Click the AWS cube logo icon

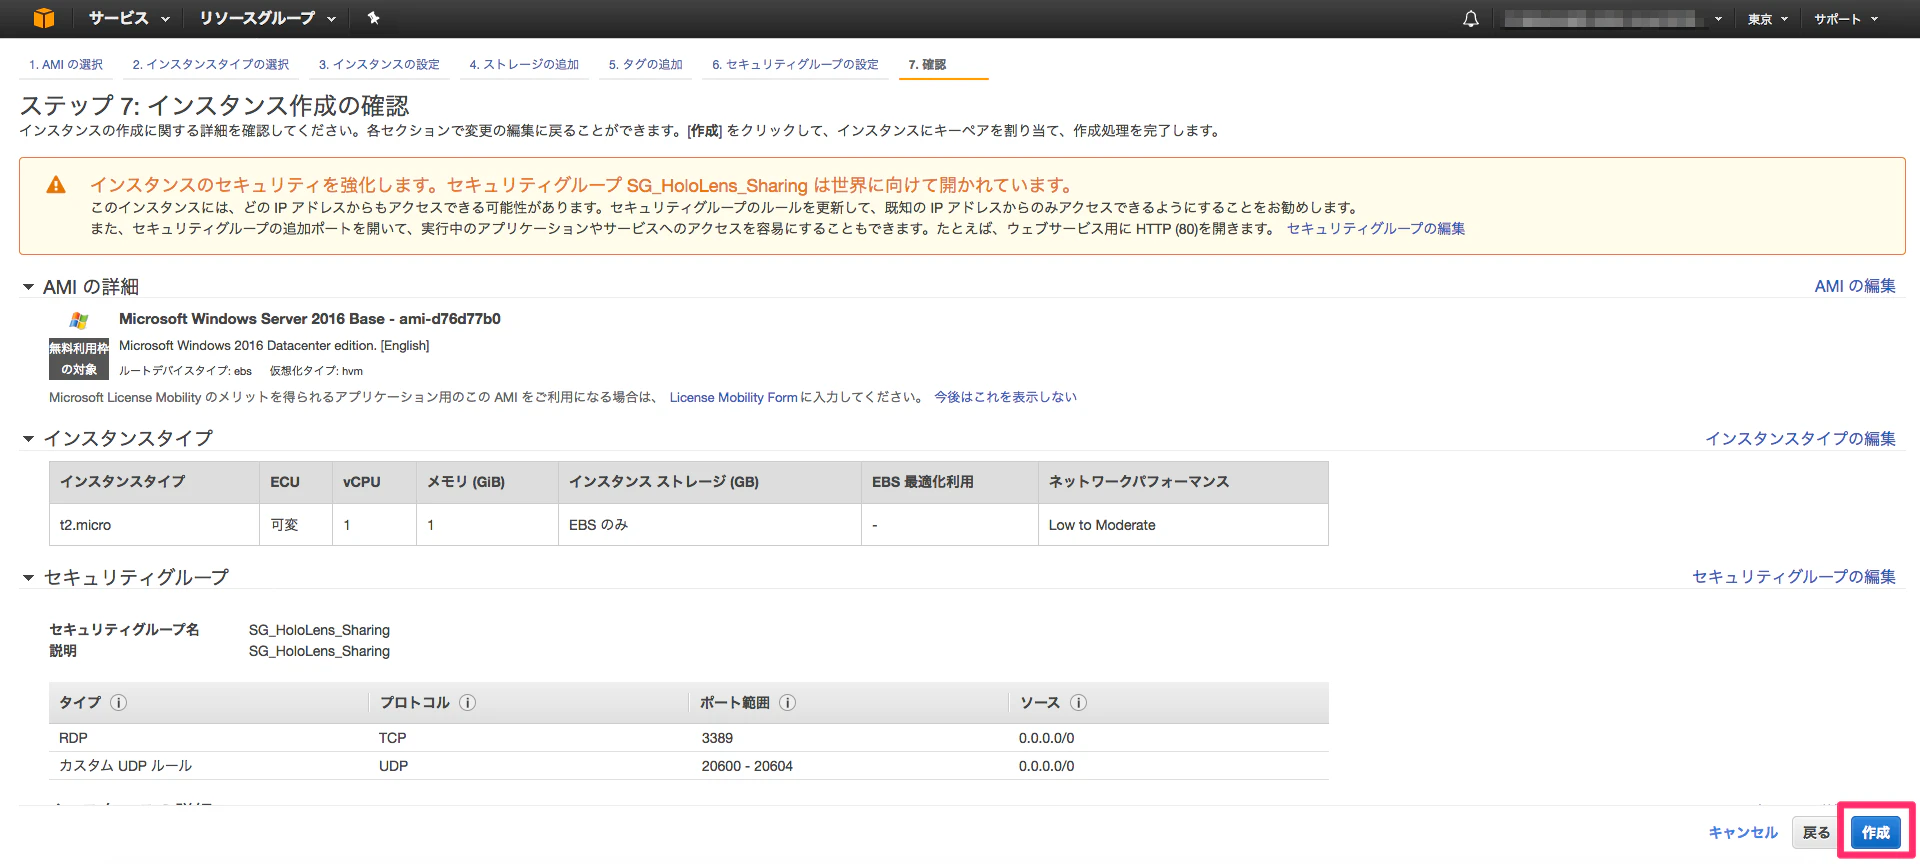pyautogui.click(x=44, y=18)
